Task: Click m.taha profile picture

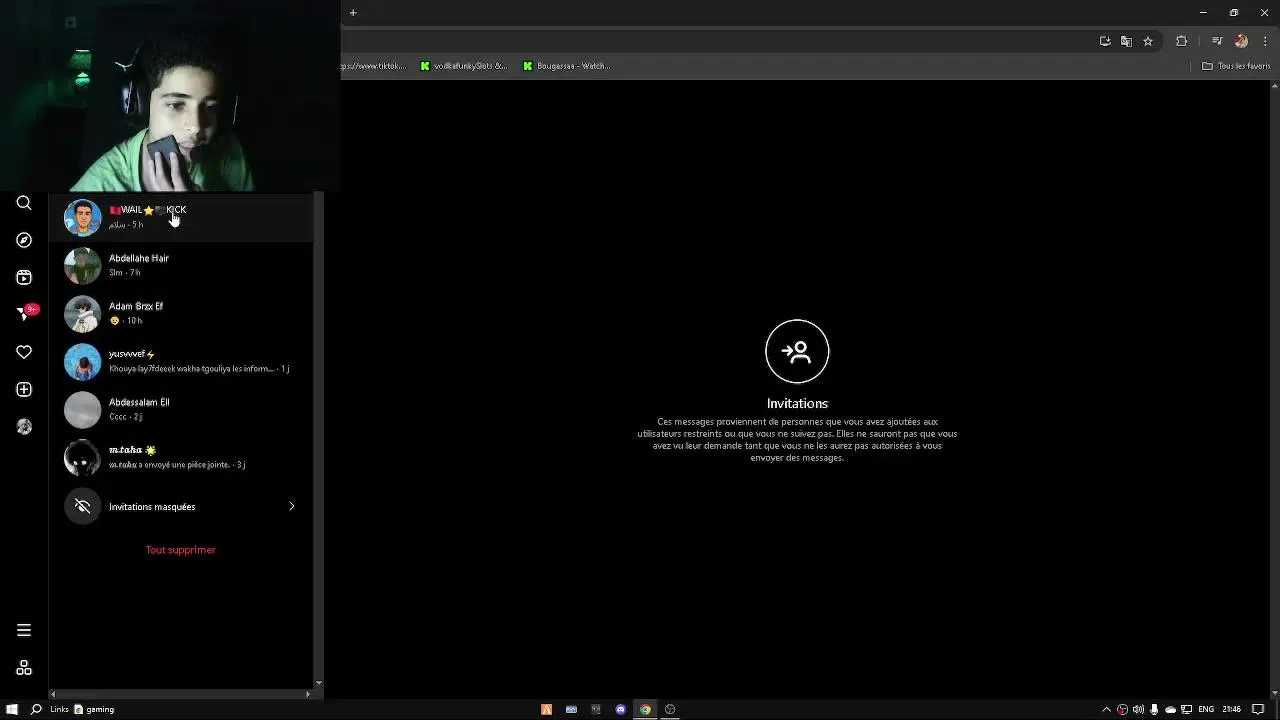Action: coord(83,457)
